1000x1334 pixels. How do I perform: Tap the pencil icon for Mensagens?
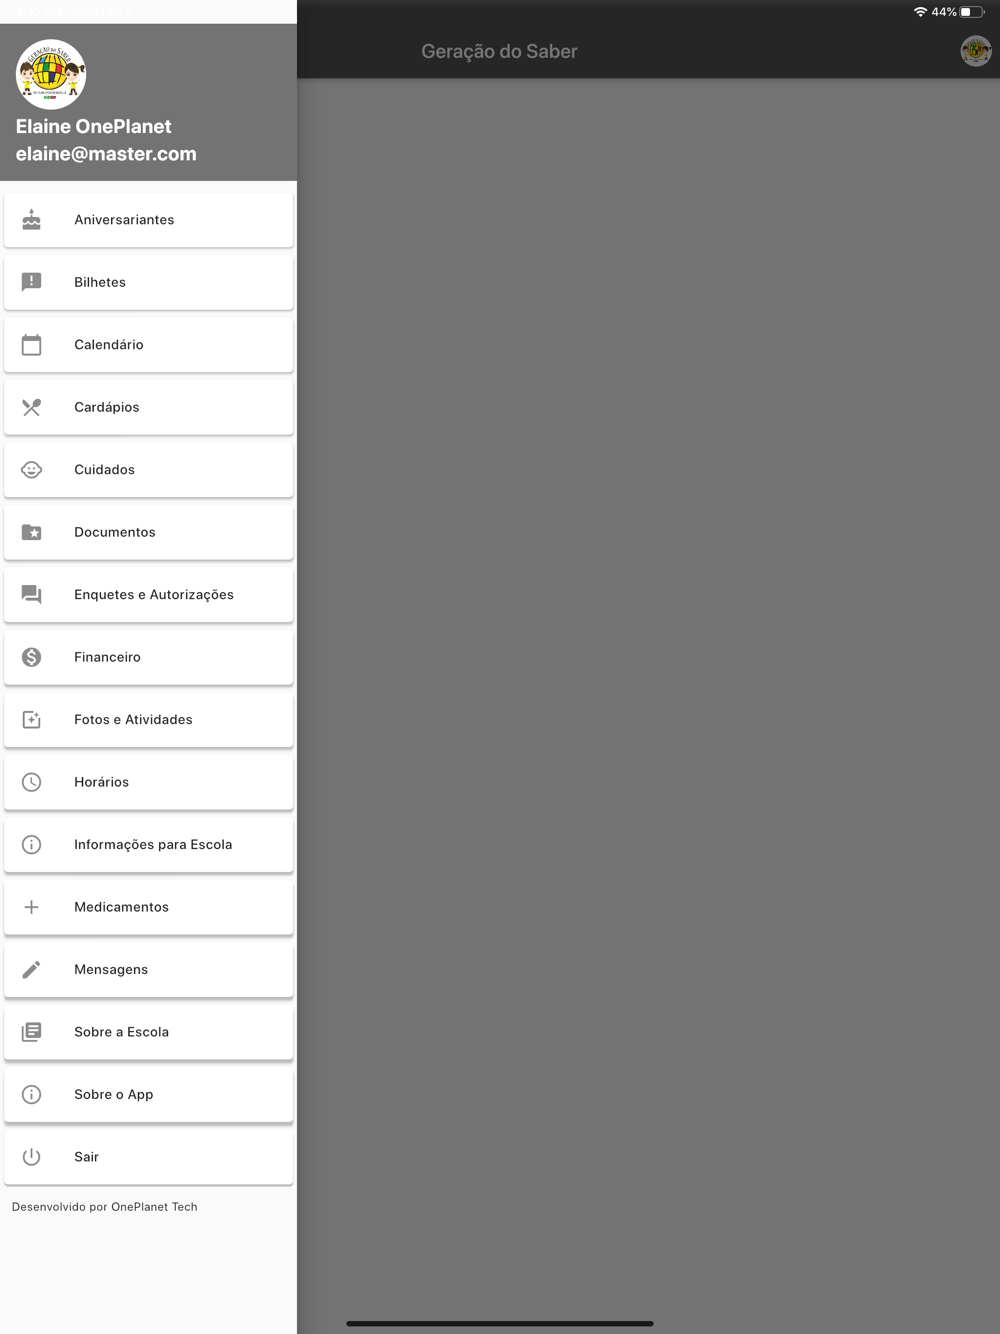(32, 970)
